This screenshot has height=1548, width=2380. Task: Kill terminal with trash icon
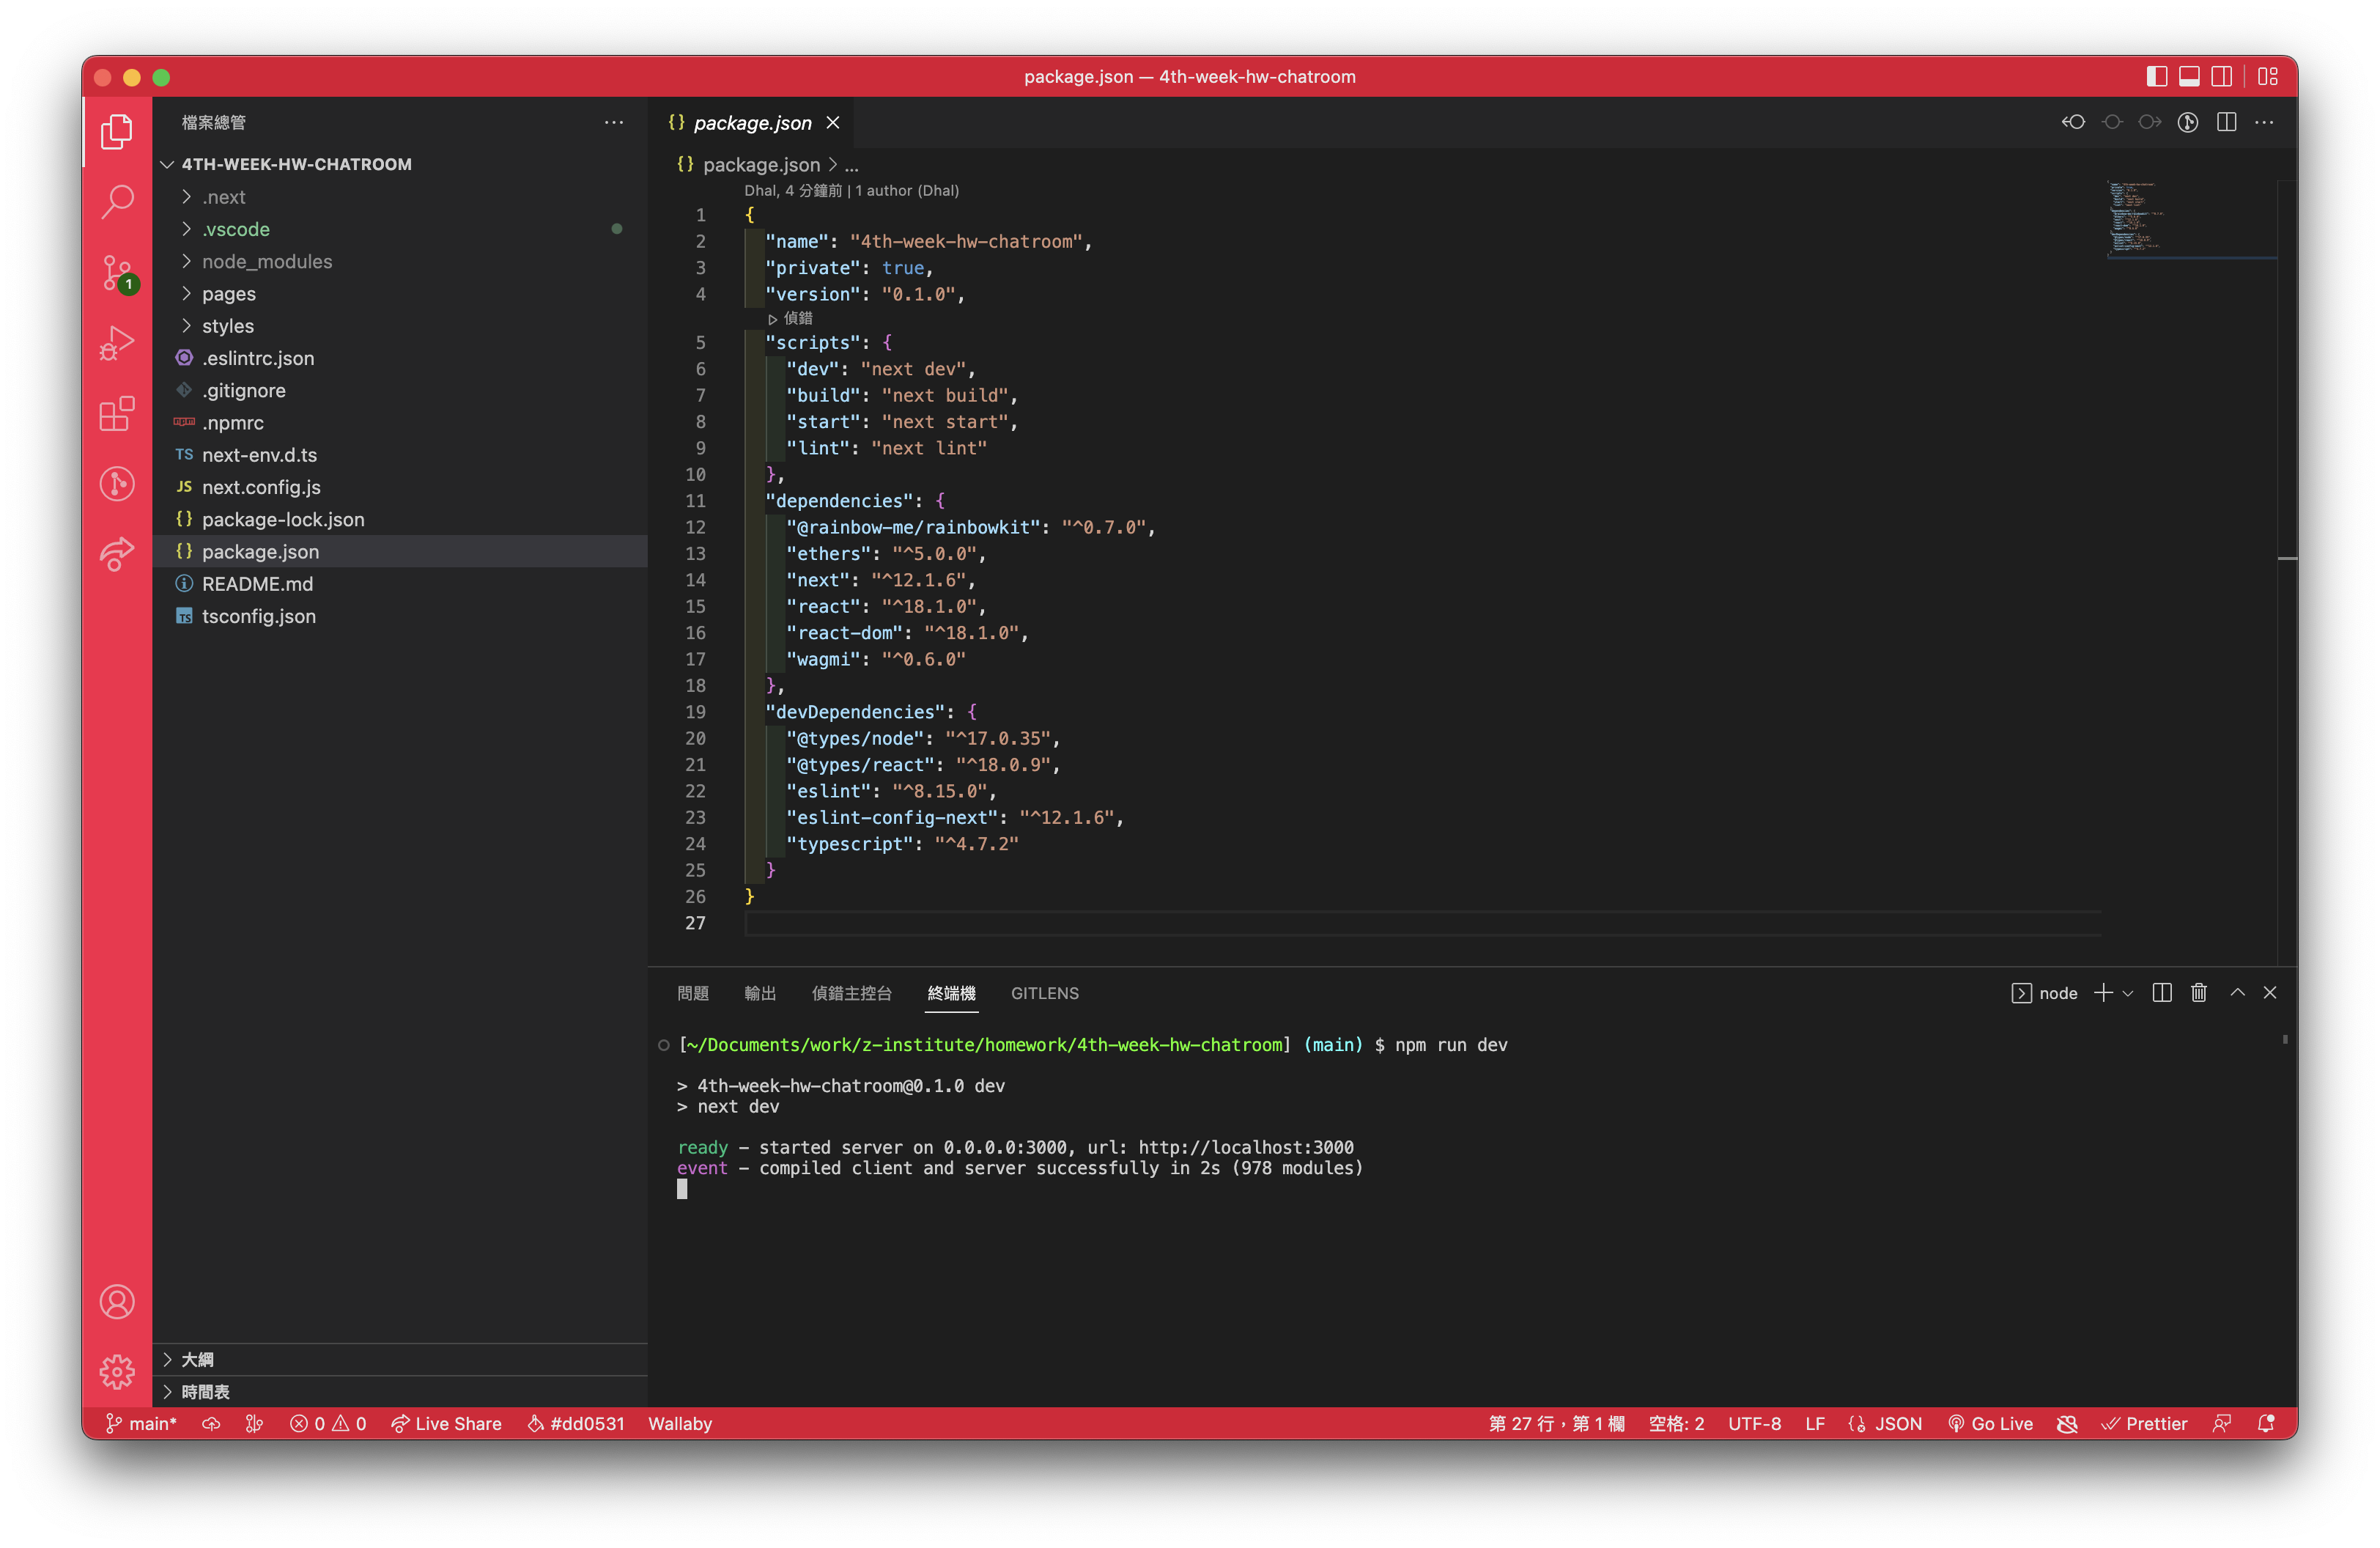[x=2198, y=993]
